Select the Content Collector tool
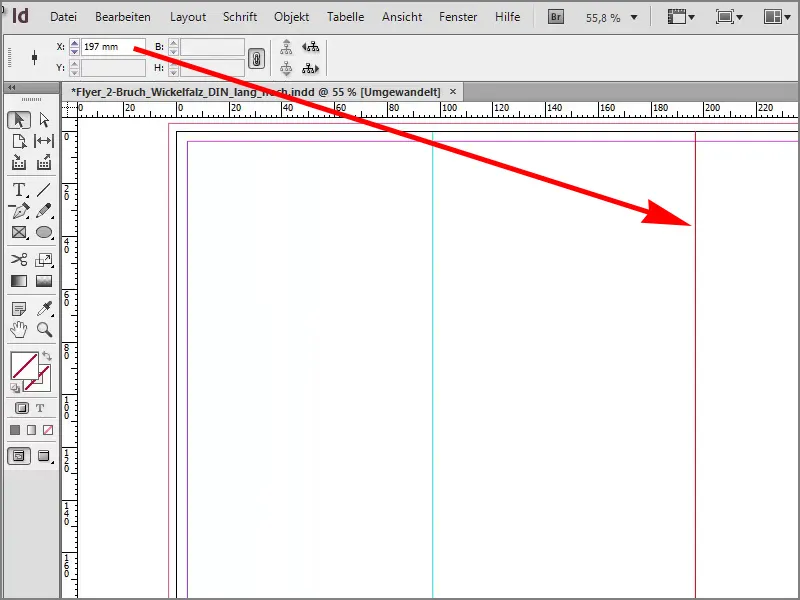This screenshot has width=800, height=600. coord(19,163)
